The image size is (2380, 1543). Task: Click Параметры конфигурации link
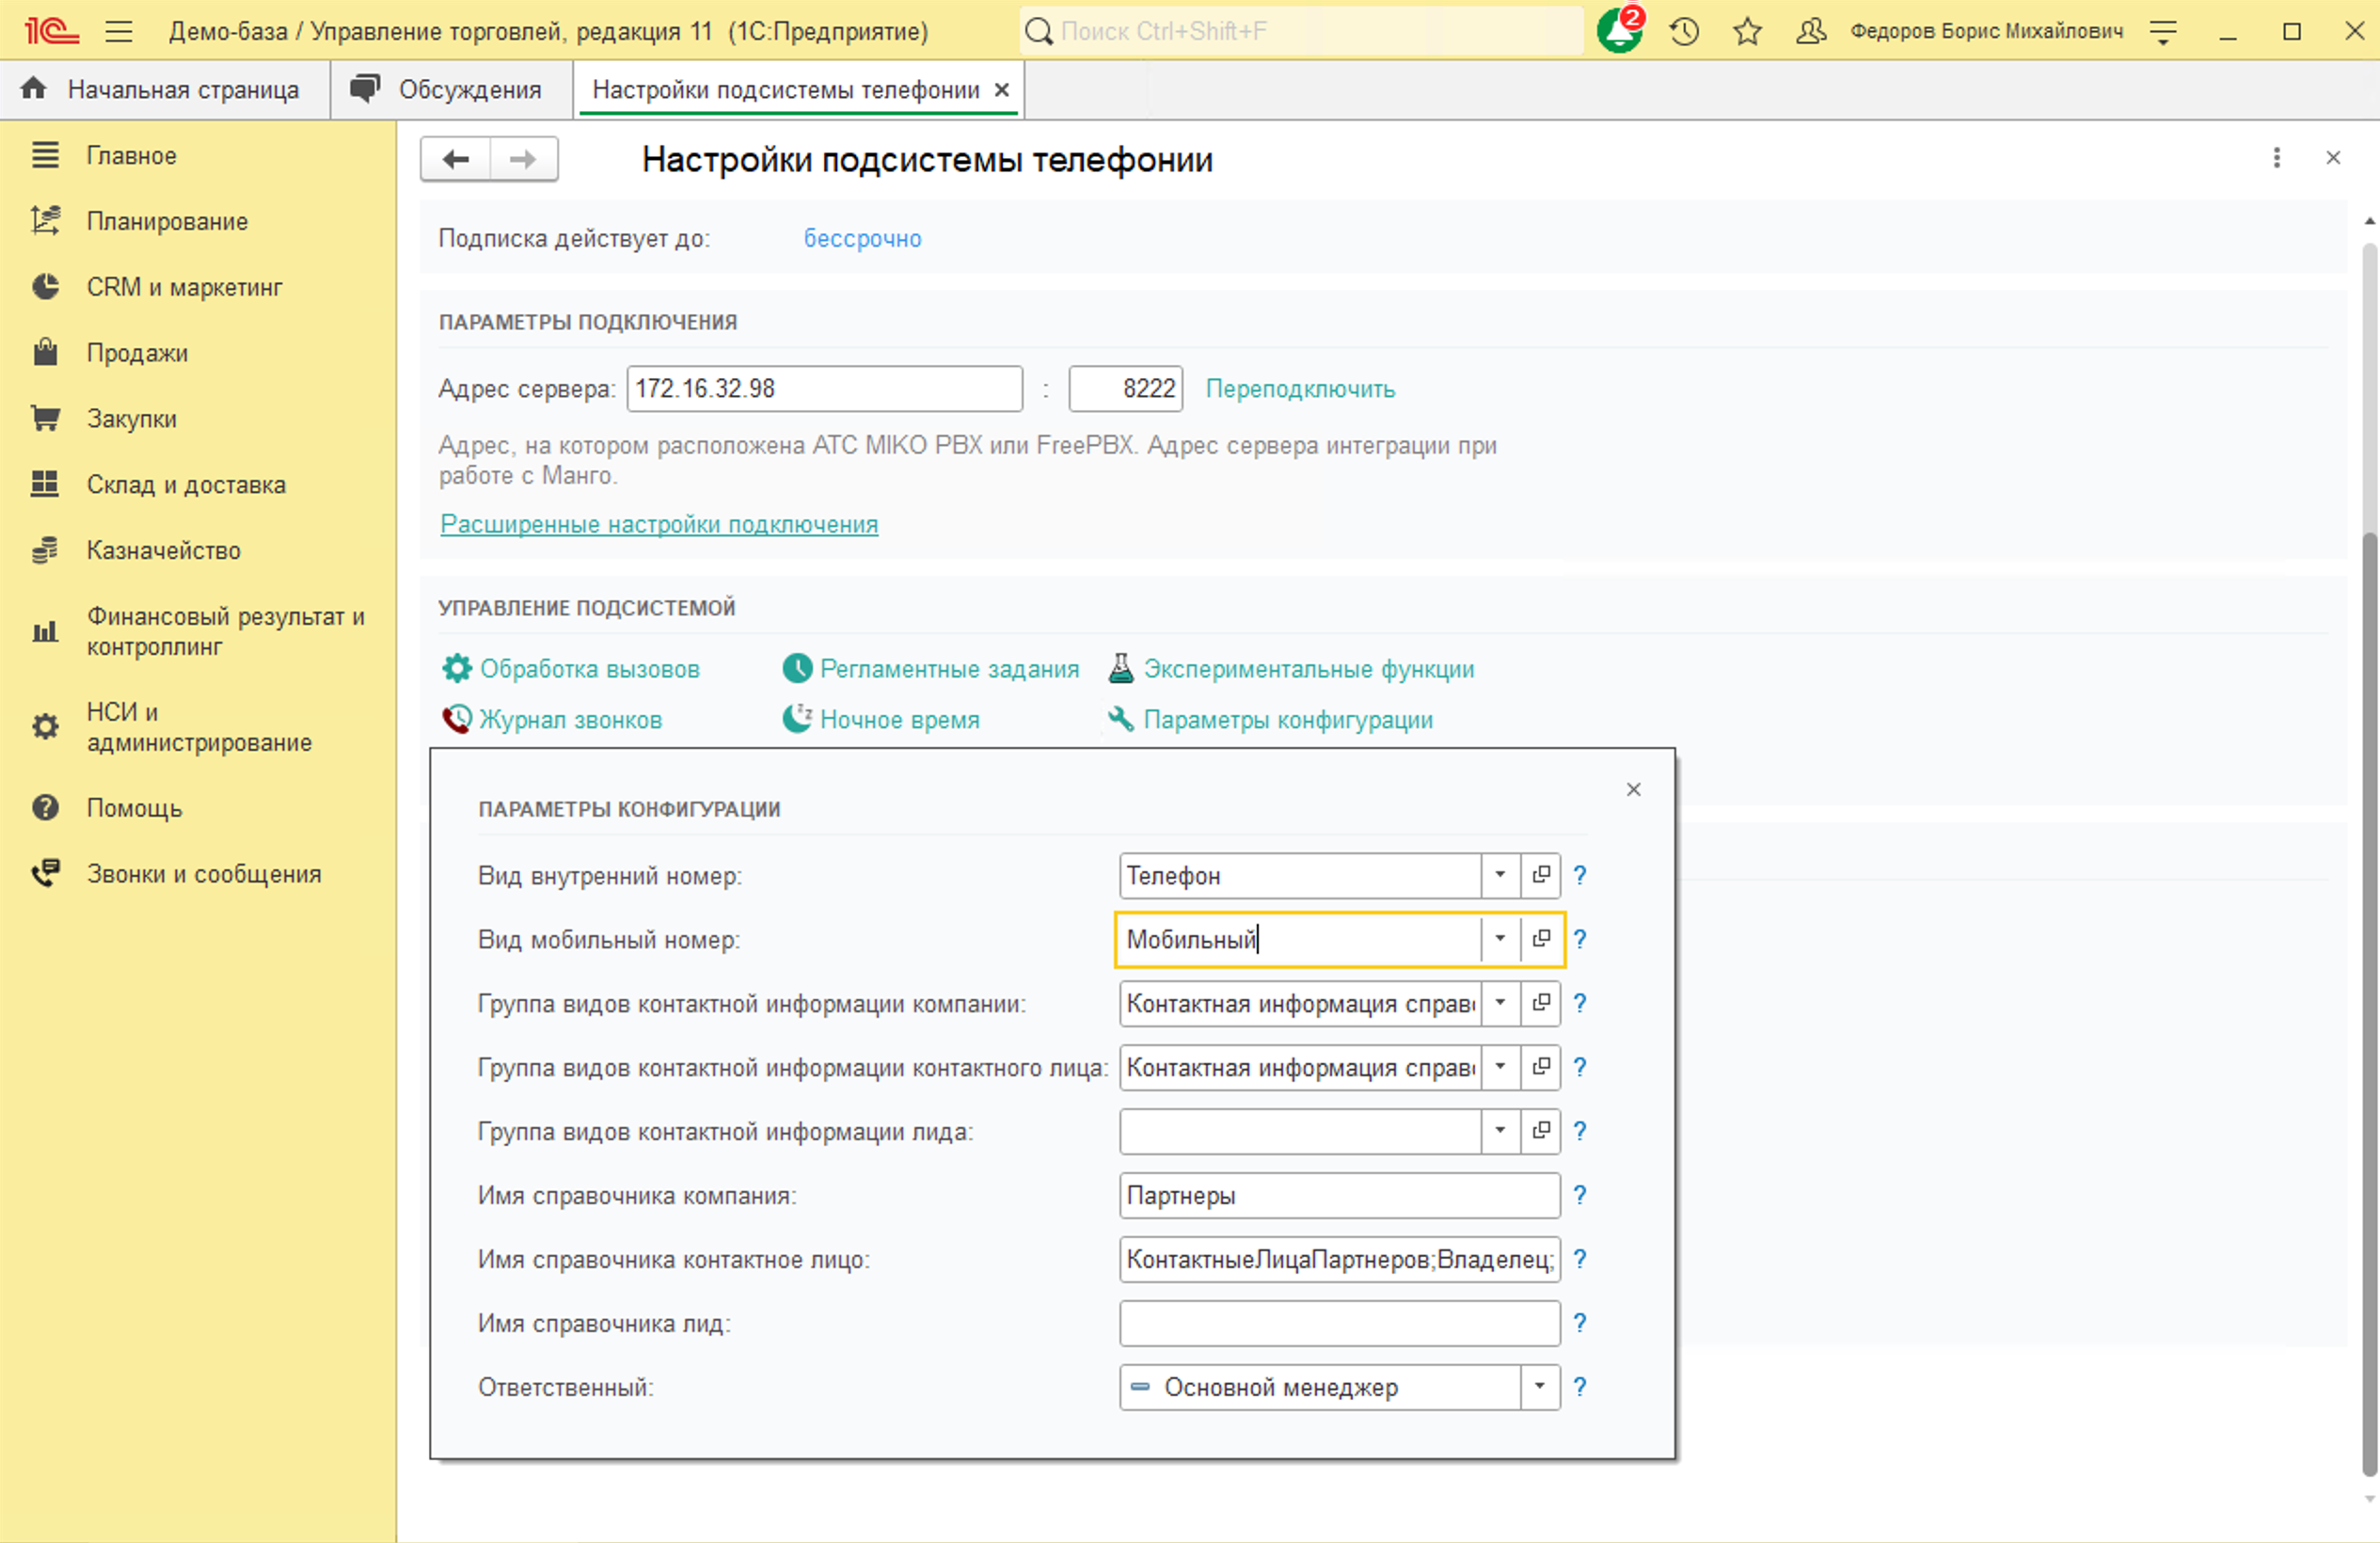1270,719
